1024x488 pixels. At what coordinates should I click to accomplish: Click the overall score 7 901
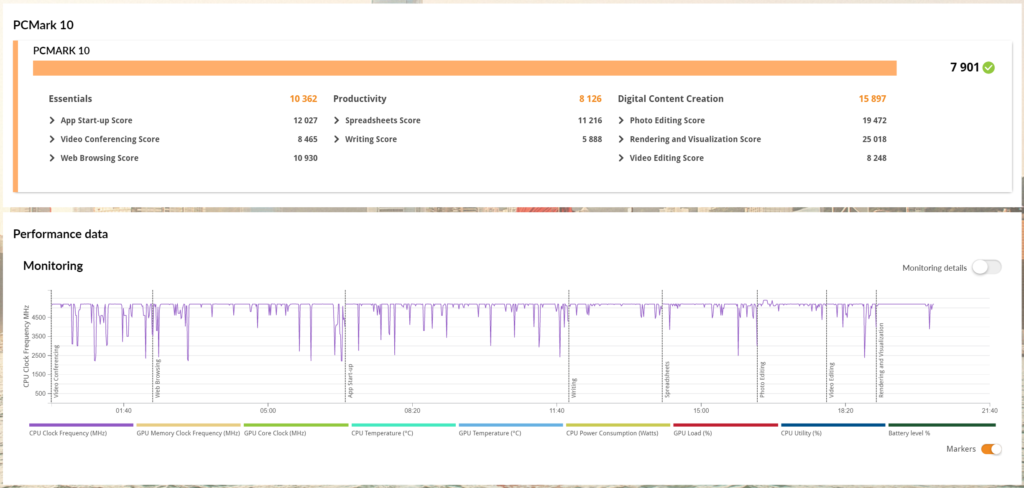[x=965, y=68]
